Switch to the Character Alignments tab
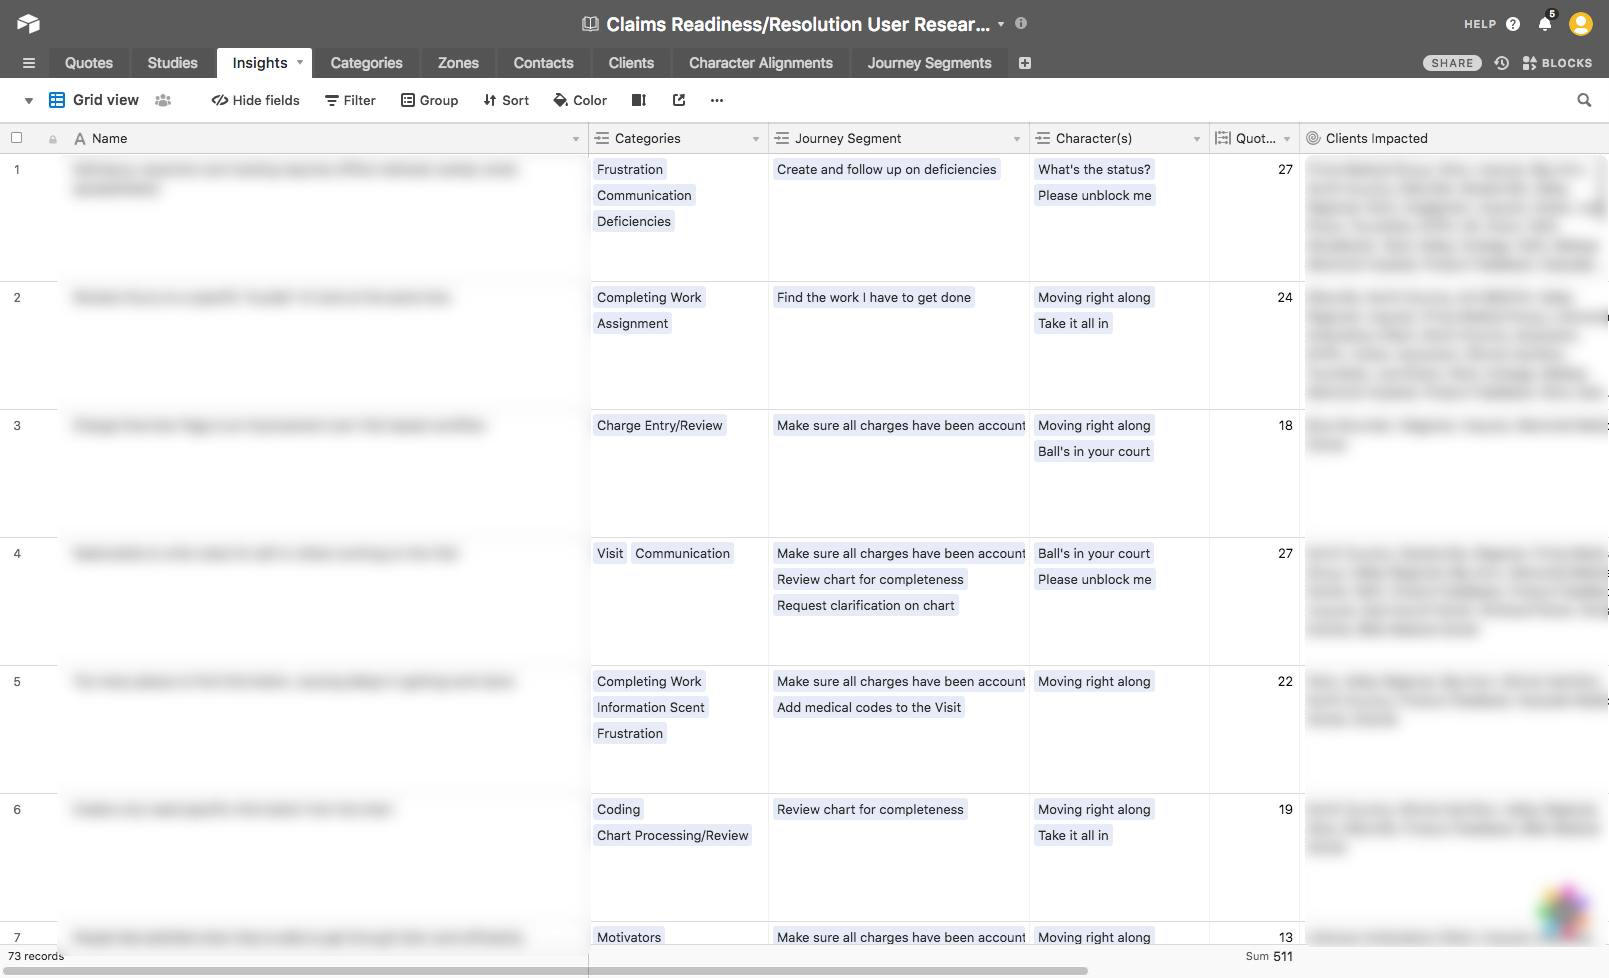This screenshot has width=1609, height=978. click(x=761, y=63)
